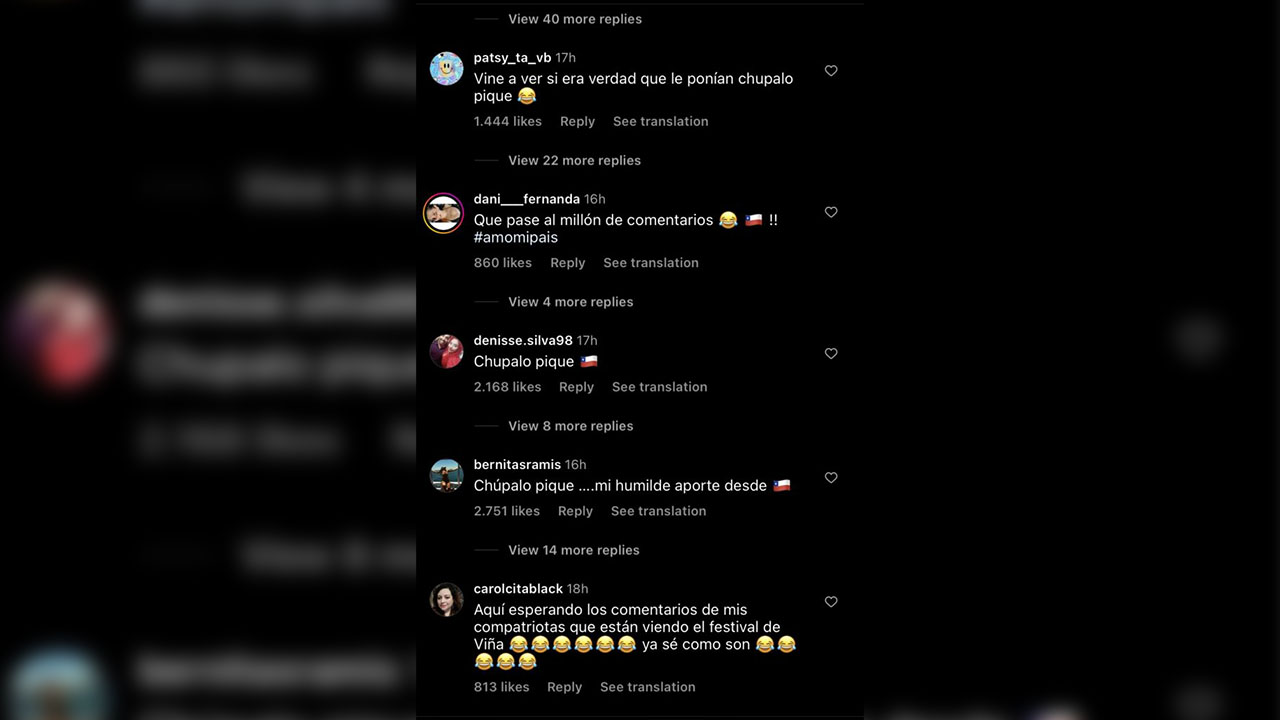This screenshot has width=1280, height=720.
Task: Expand View 22 more replies
Action: click(574, 160)
